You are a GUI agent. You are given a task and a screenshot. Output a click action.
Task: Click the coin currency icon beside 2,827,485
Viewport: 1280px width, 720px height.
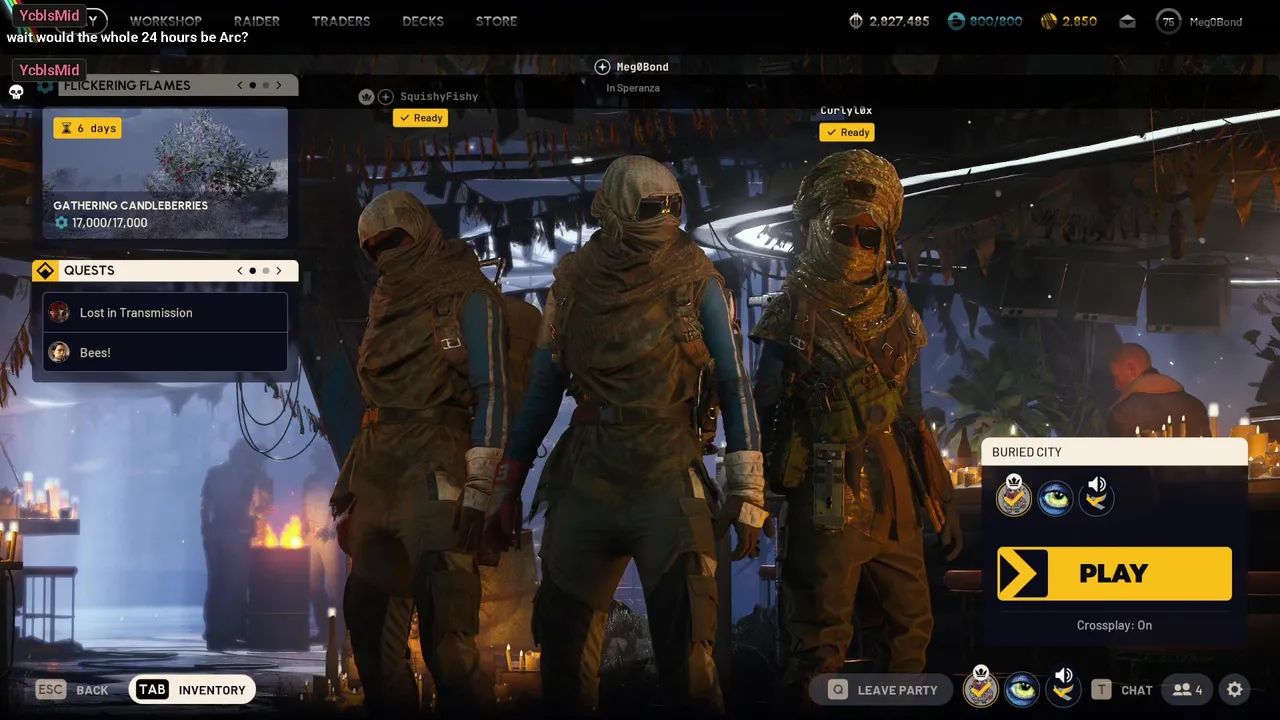[856, 21]
